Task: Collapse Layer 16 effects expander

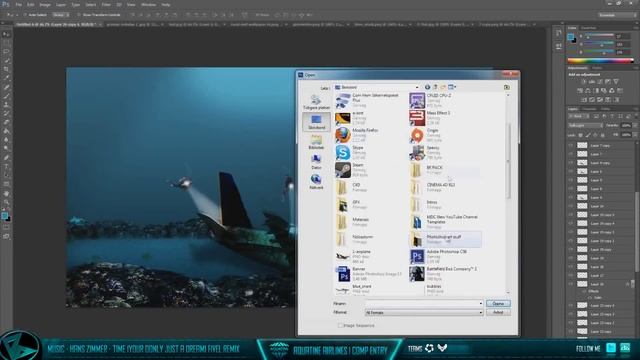Action: pyautogui.click(x=632, y=284)
